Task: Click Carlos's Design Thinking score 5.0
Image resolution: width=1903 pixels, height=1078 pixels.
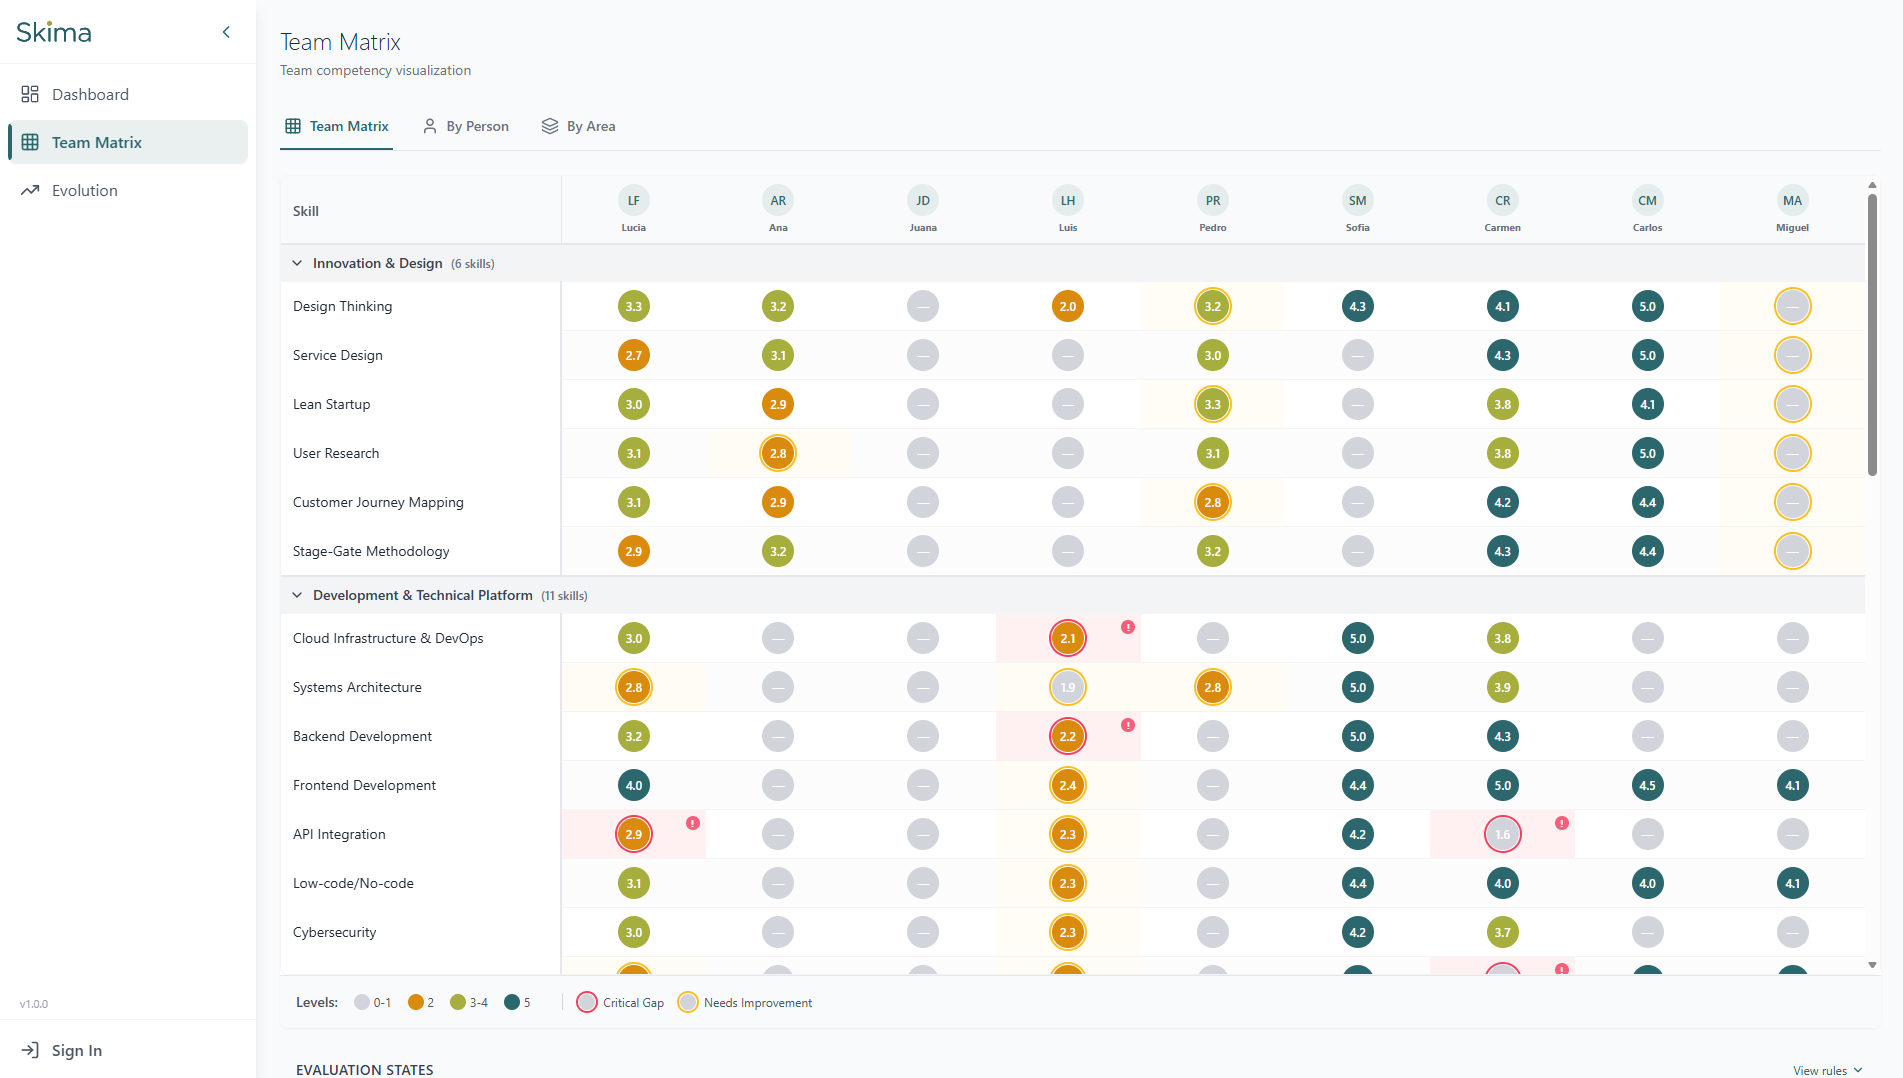Action: click(1648, 306)
